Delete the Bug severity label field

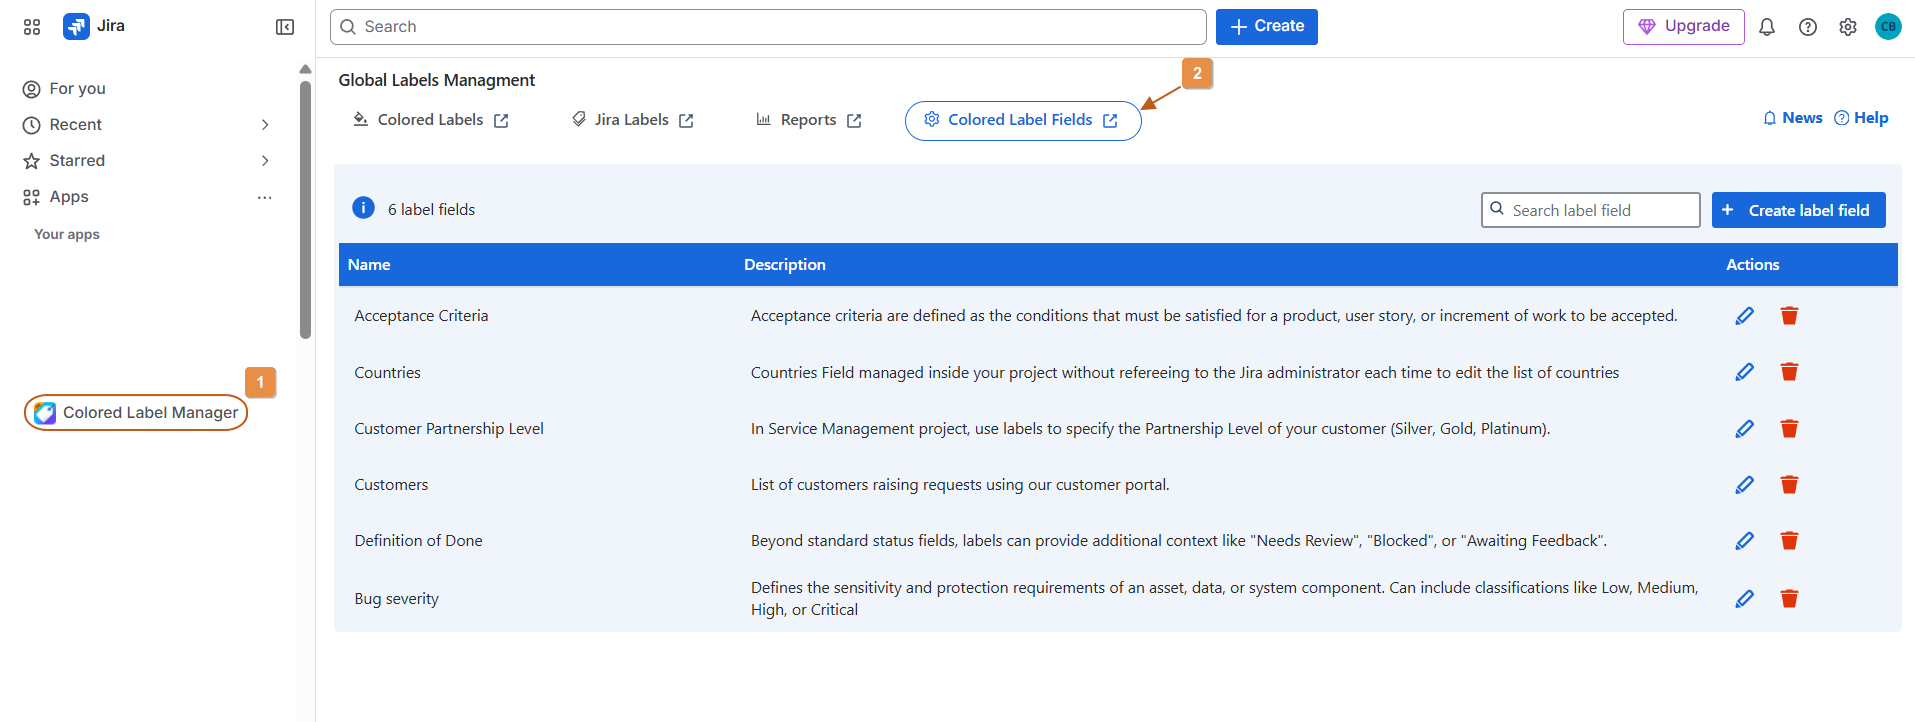tap(1789, 599)
